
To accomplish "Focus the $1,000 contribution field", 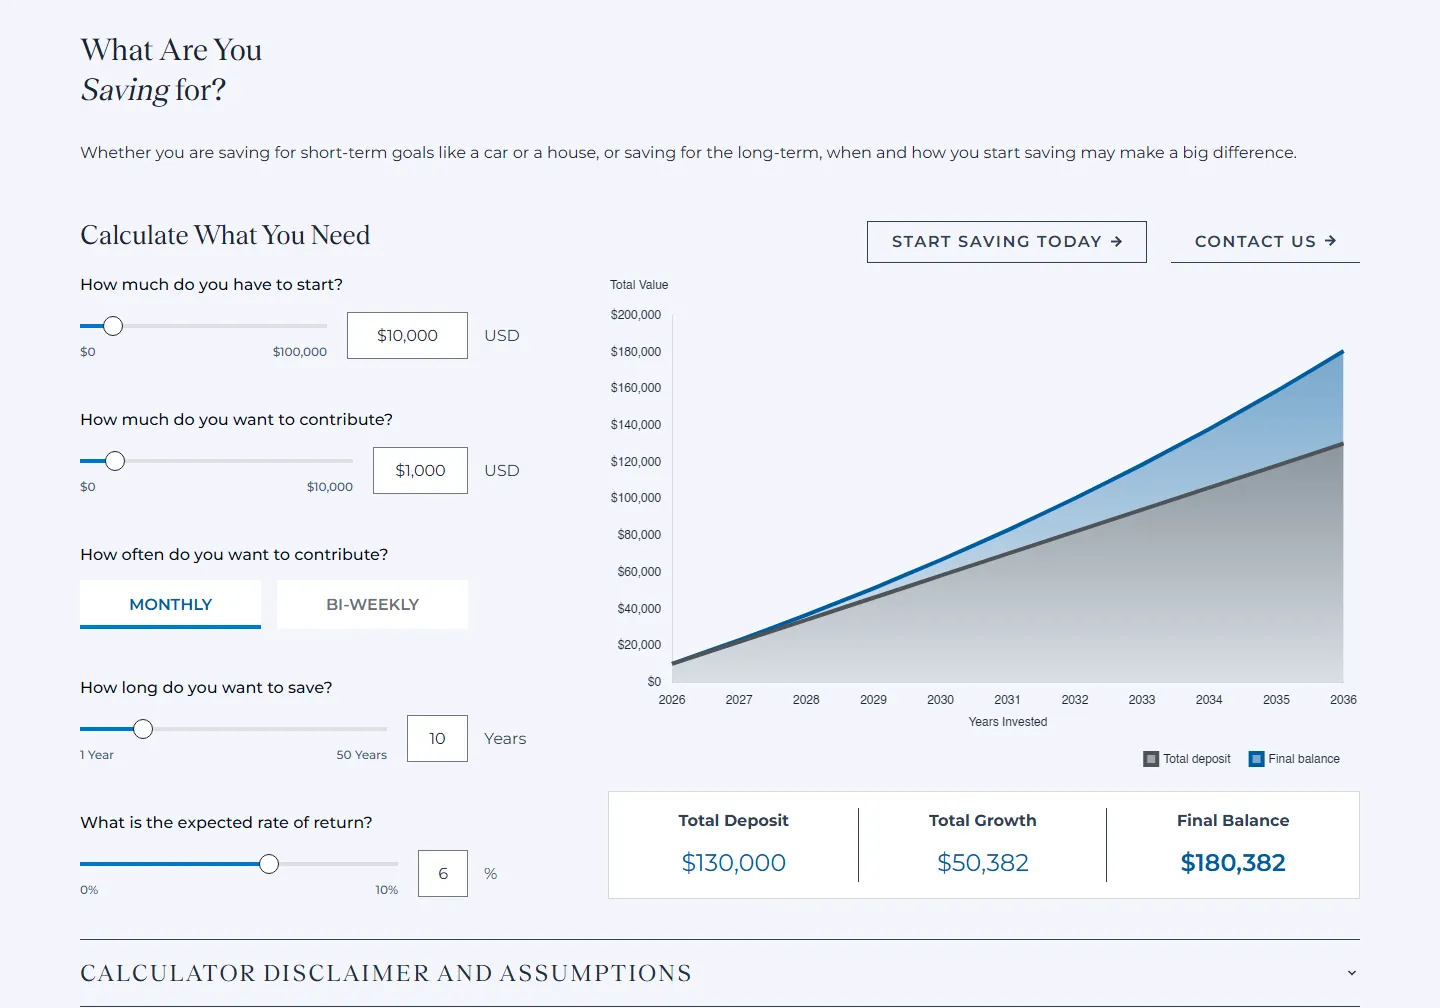I will point(420,470).
